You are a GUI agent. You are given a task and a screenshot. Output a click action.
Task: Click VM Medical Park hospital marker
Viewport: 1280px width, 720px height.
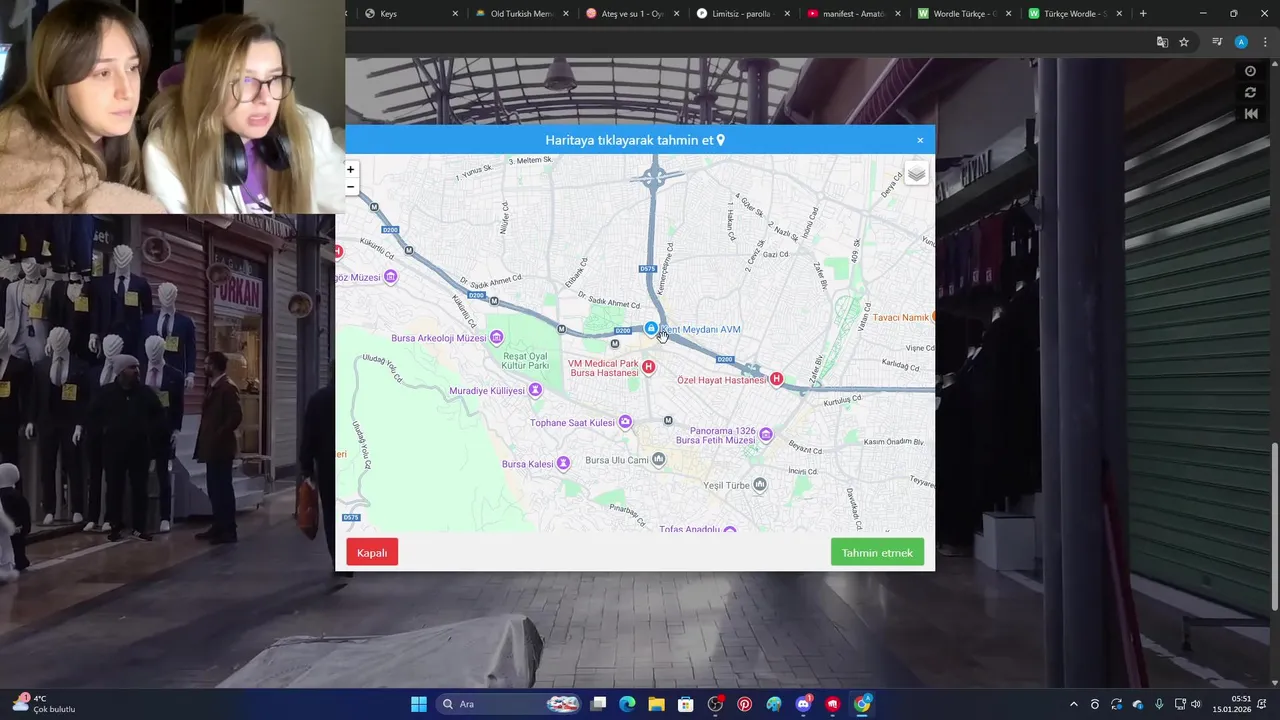[x=648, y=367]
